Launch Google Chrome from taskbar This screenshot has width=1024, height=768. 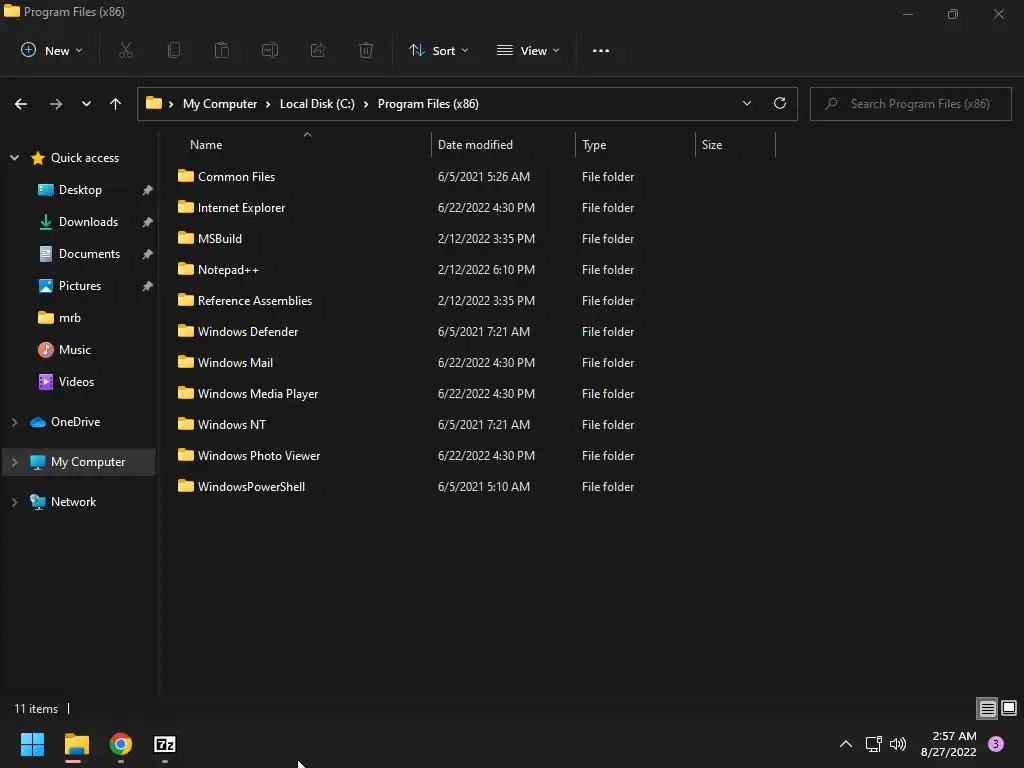121,744
